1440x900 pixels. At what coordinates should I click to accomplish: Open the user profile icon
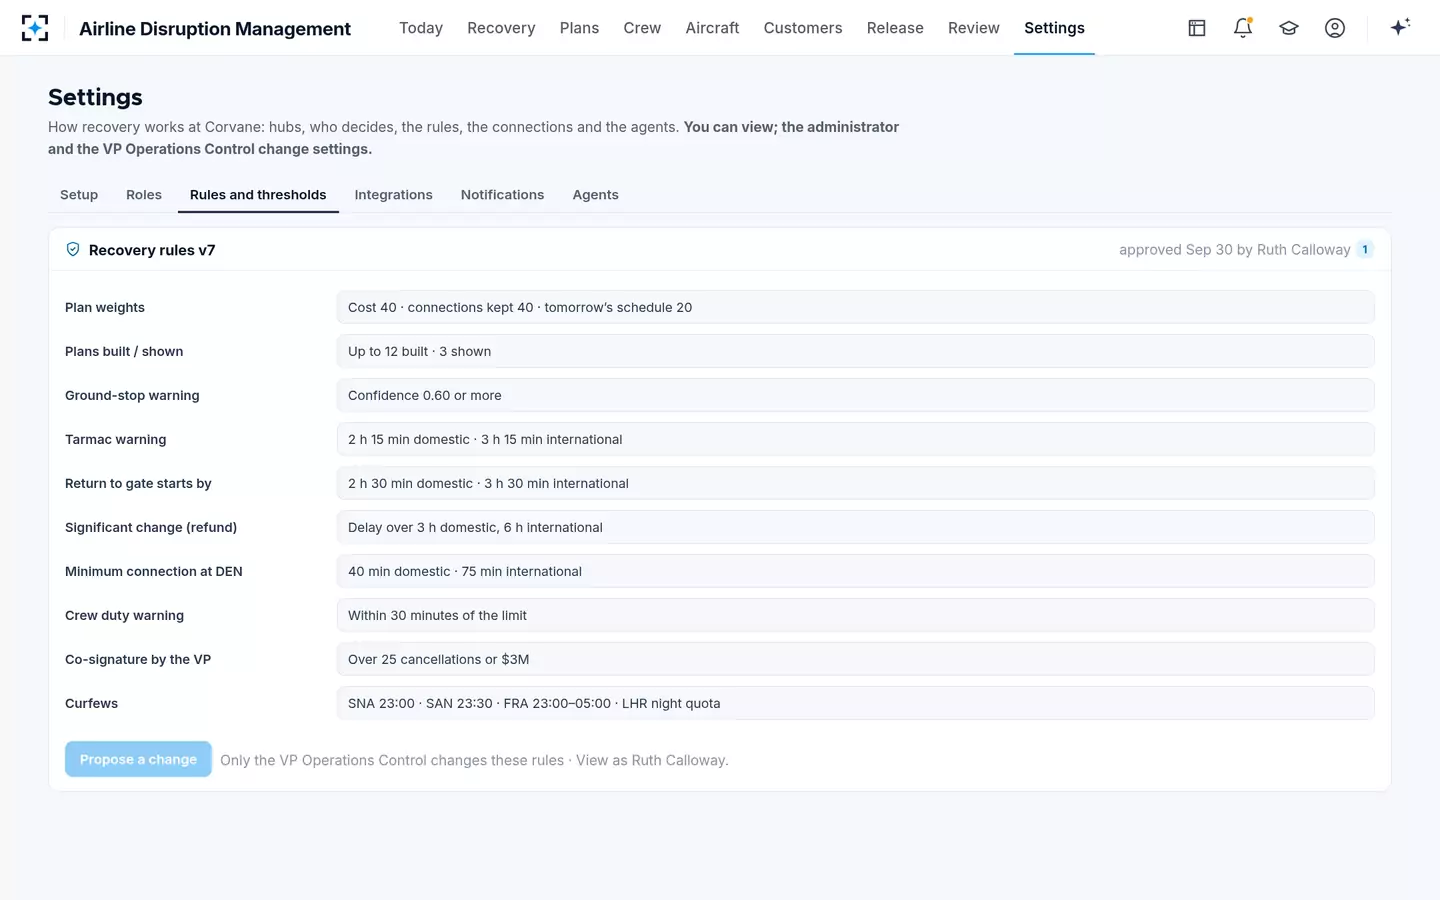pyautogui.click(x=1335, y=28)
